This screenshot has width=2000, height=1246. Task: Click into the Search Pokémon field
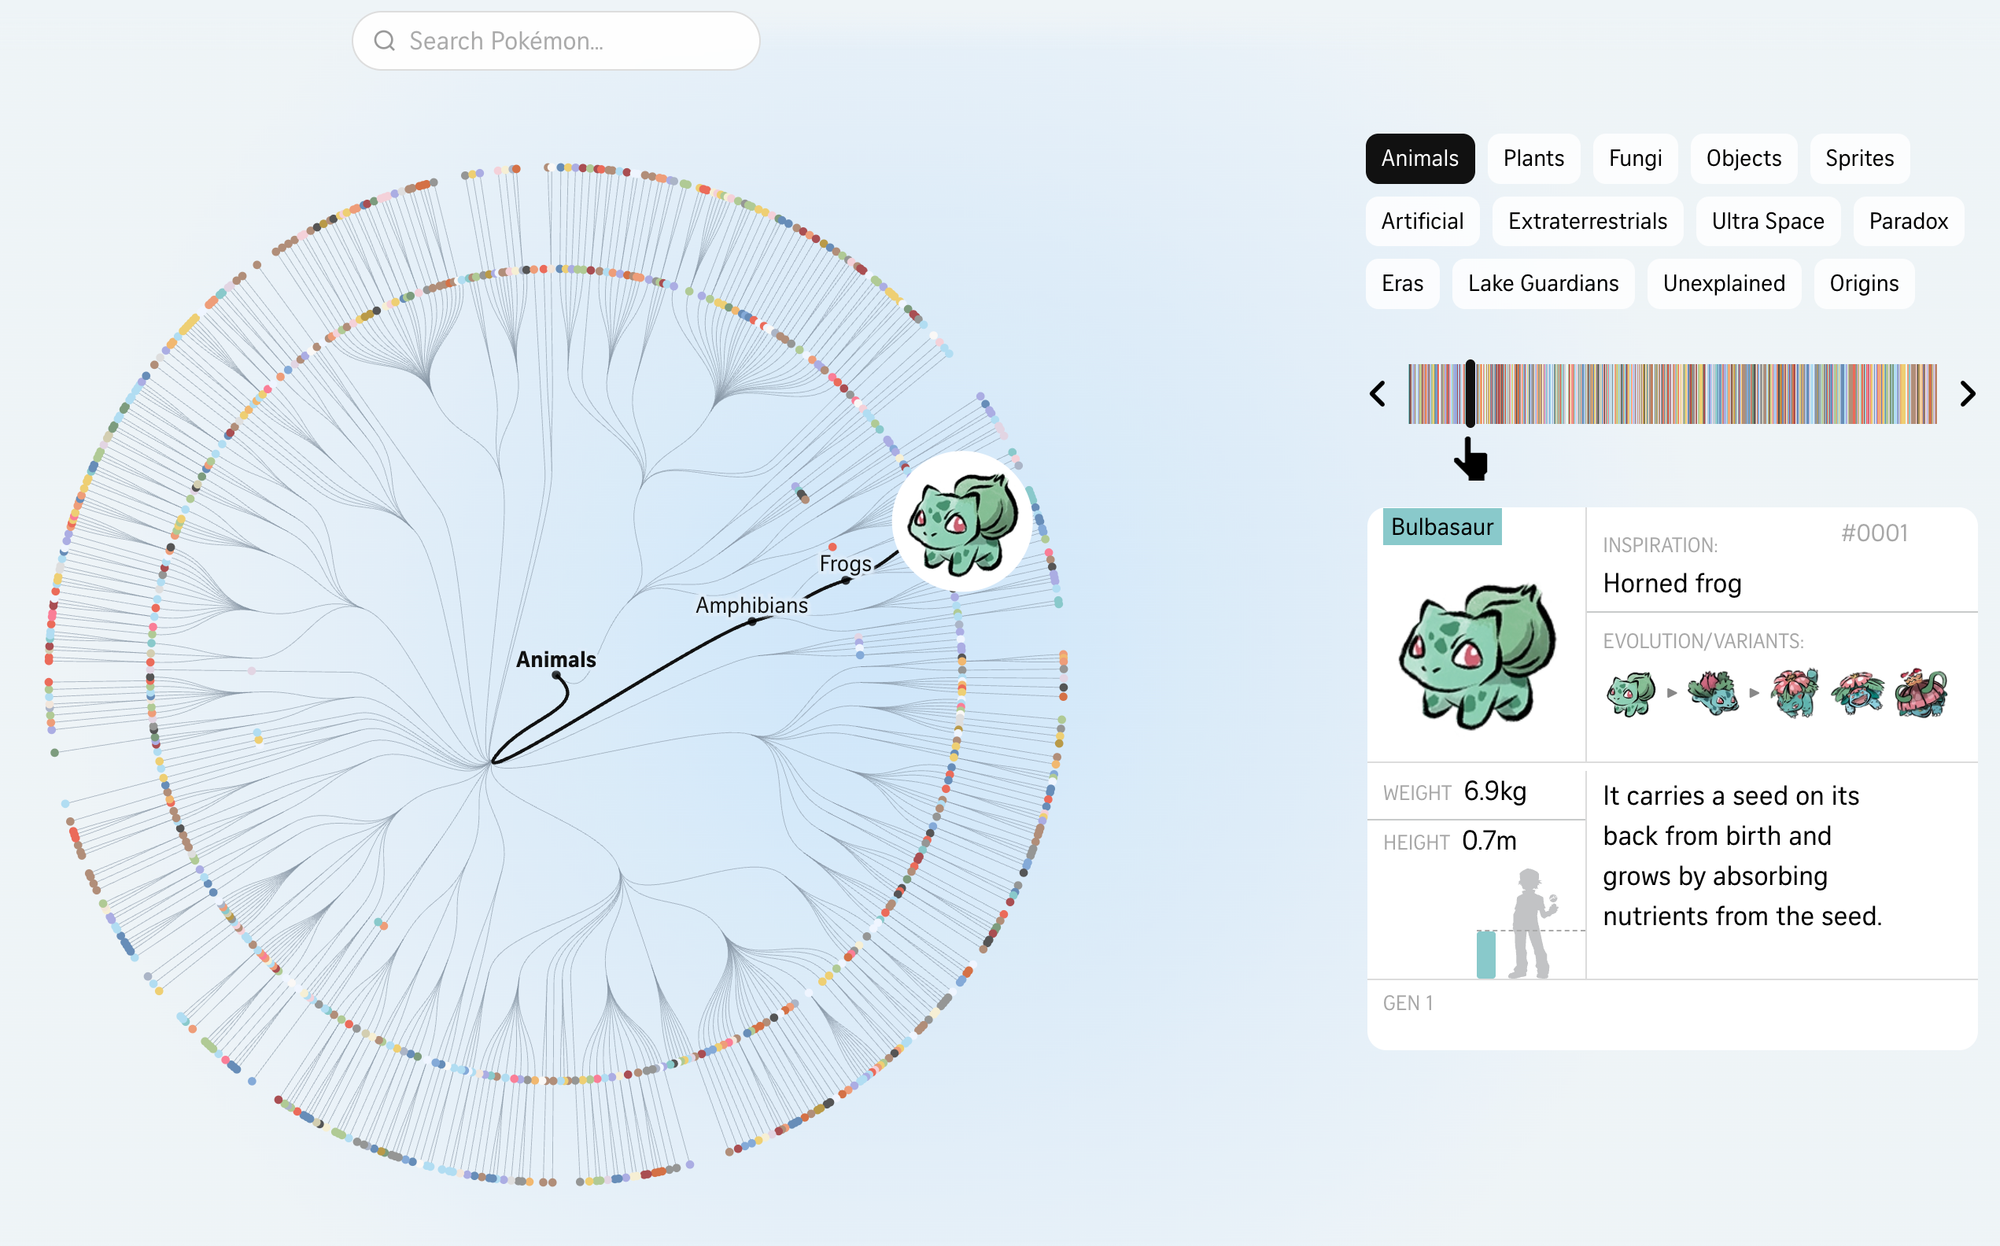[x=570, y=41]
